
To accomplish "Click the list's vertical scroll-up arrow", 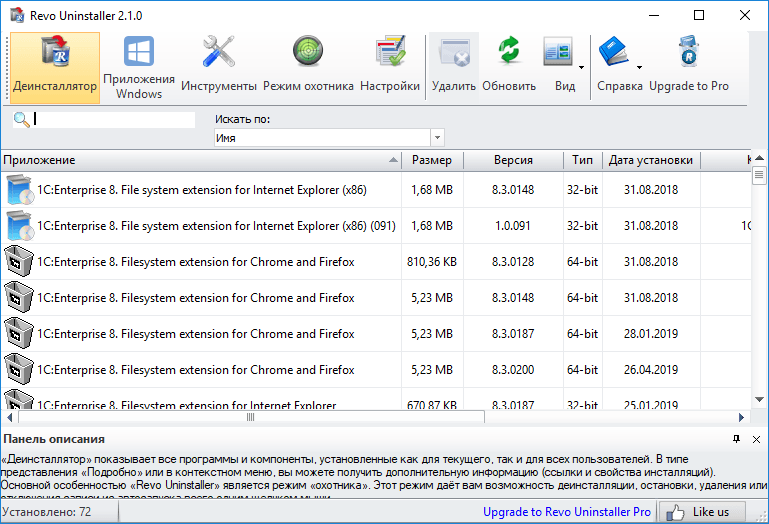I will [759, 158].
